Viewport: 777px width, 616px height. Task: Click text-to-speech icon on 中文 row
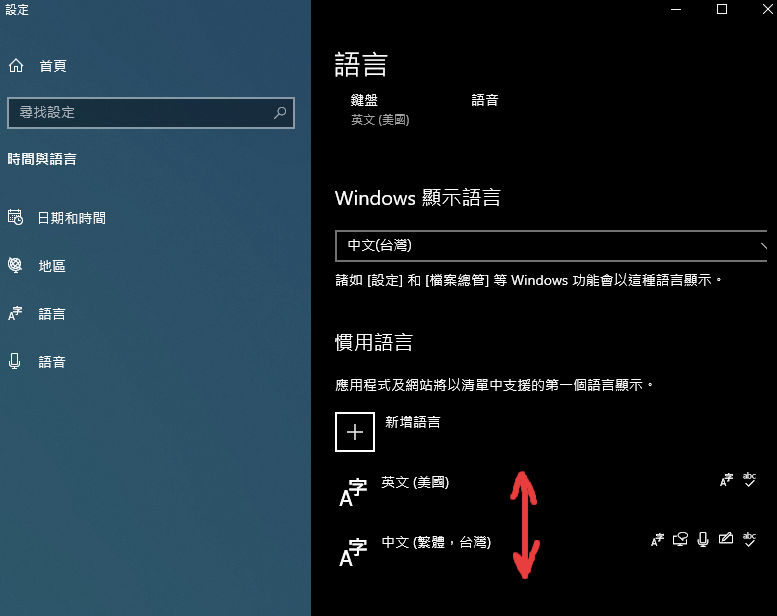[x=680, y=540]
